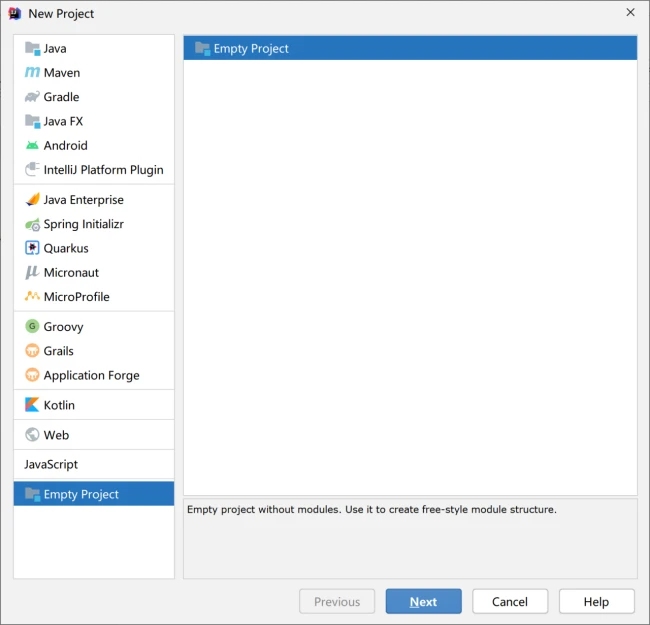Select JavaScript in the project list
Viewport: 650px width, 625px height.
click(x=51, y=465)
